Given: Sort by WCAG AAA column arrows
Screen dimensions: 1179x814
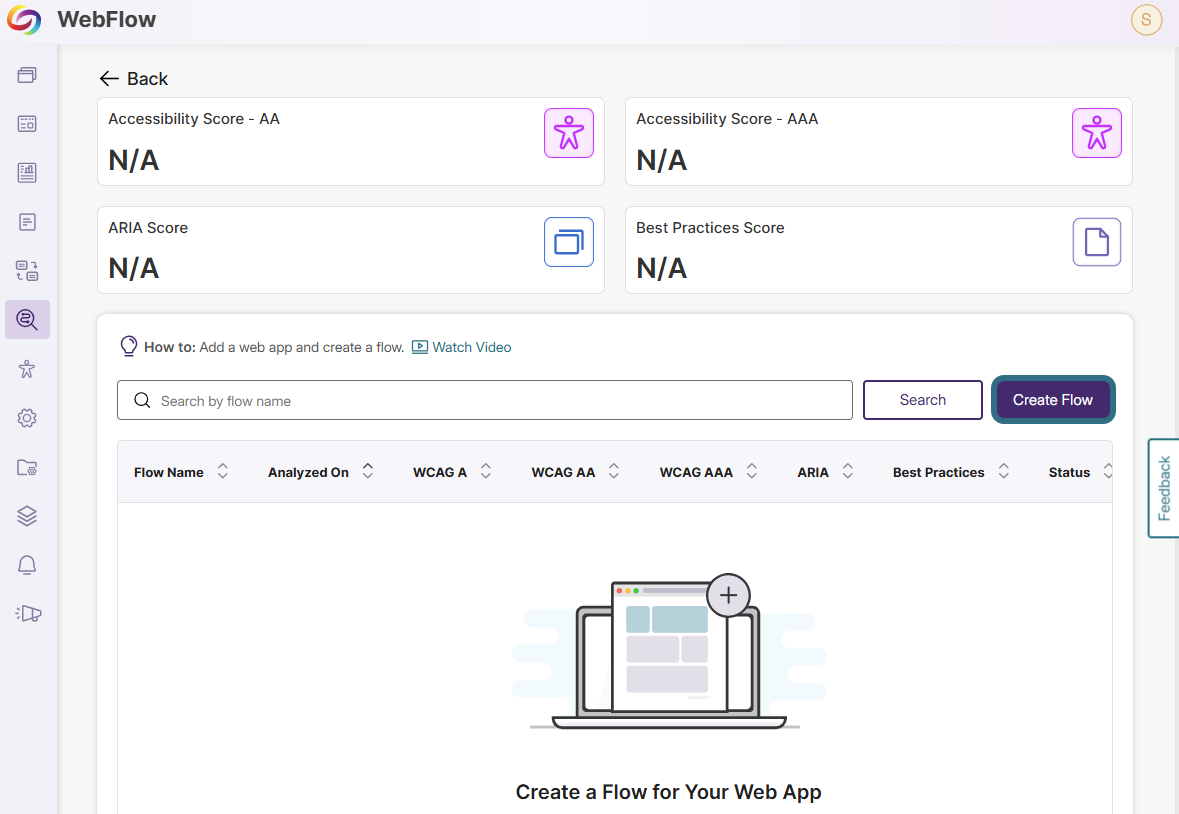Looking at the screenshot, I should (x=752, y=471).
